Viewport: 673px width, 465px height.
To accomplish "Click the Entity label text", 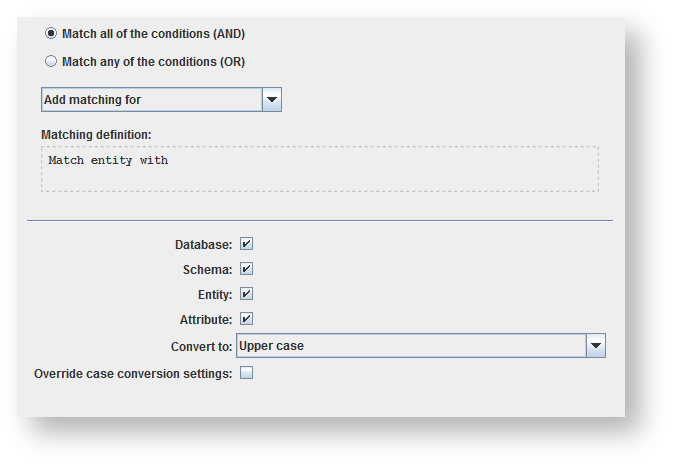I will coord(215,295).
